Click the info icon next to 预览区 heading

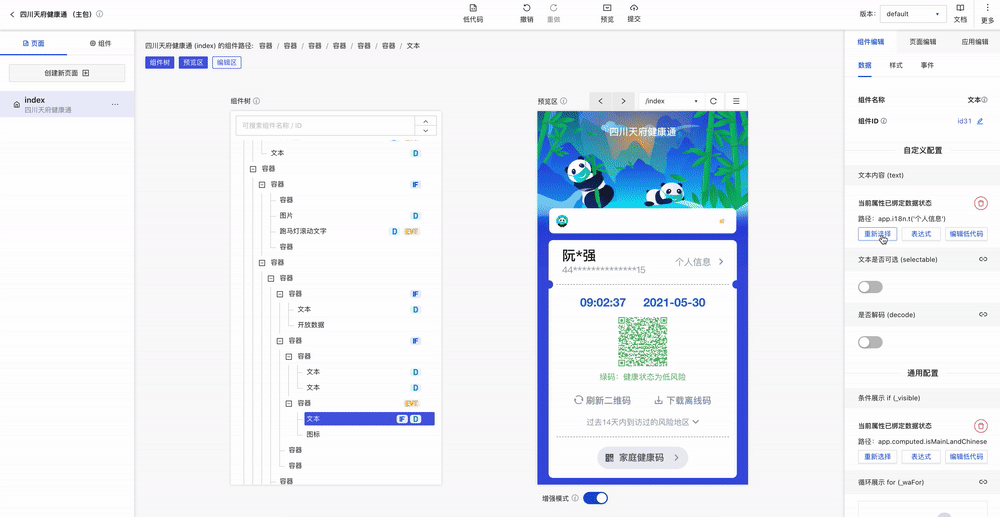click(564, 101)
